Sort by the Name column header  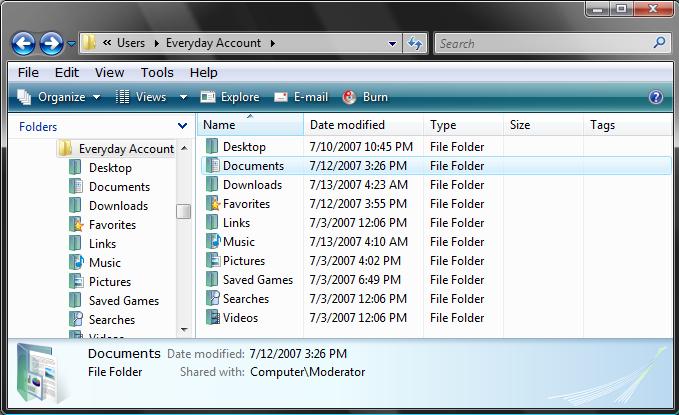pyautogui.click(x=252, y=125)
